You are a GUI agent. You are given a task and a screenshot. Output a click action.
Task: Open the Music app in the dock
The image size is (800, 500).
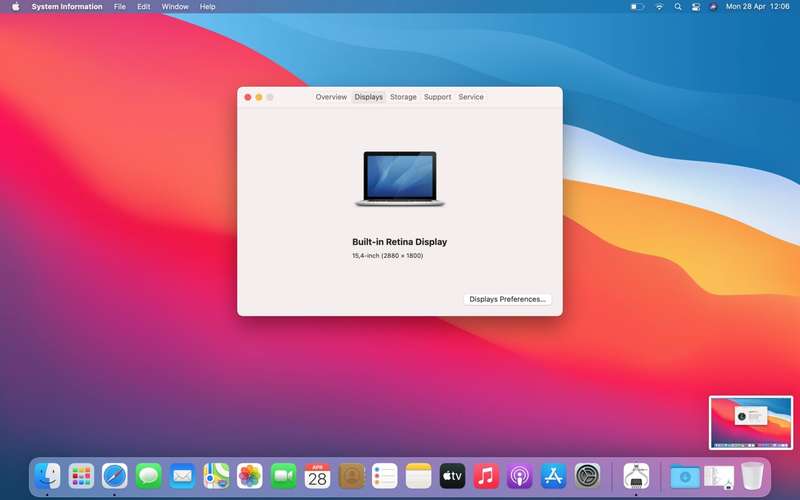[x=486, y=476]
